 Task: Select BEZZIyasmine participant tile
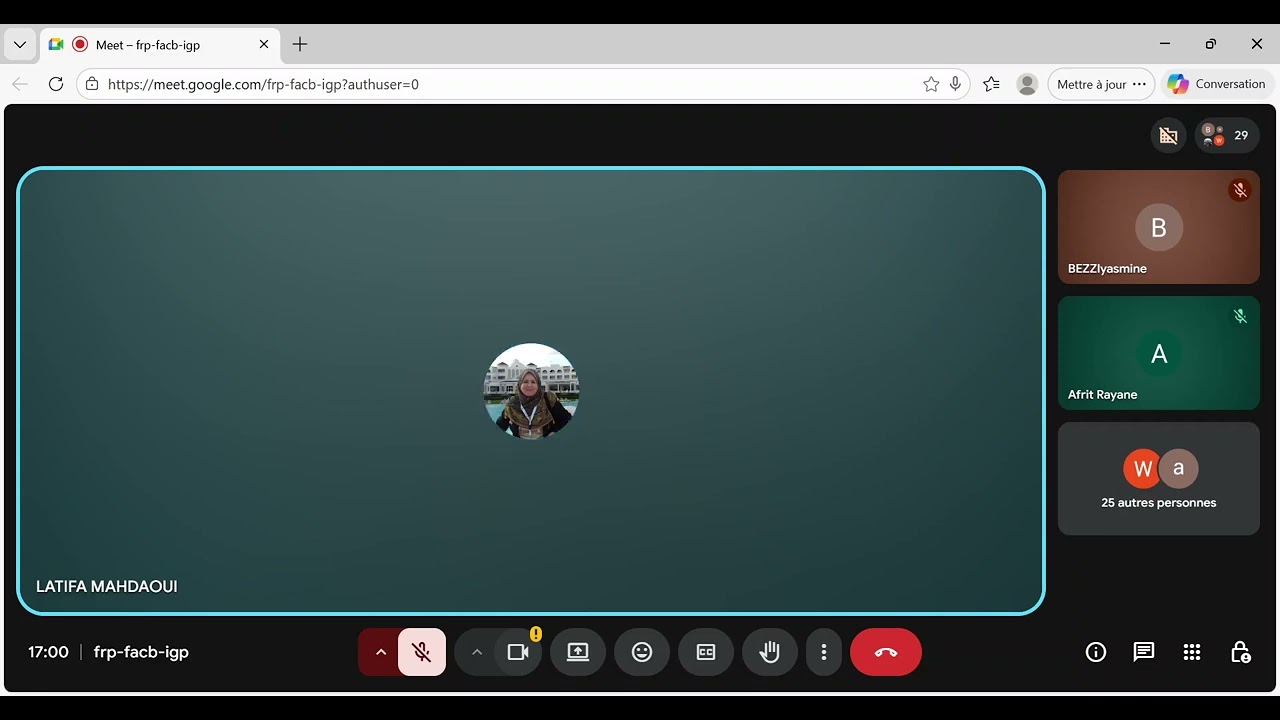point(1159,227)
